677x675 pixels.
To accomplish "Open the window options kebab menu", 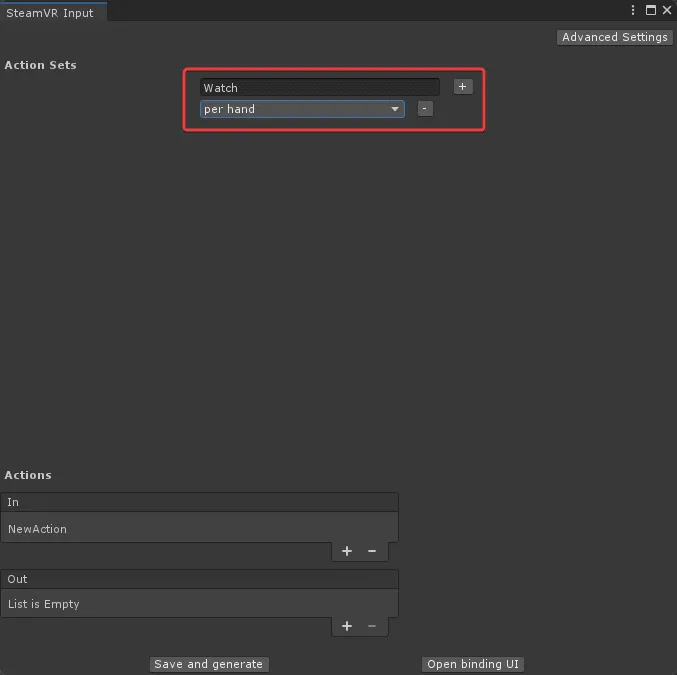I will (633, 10).
